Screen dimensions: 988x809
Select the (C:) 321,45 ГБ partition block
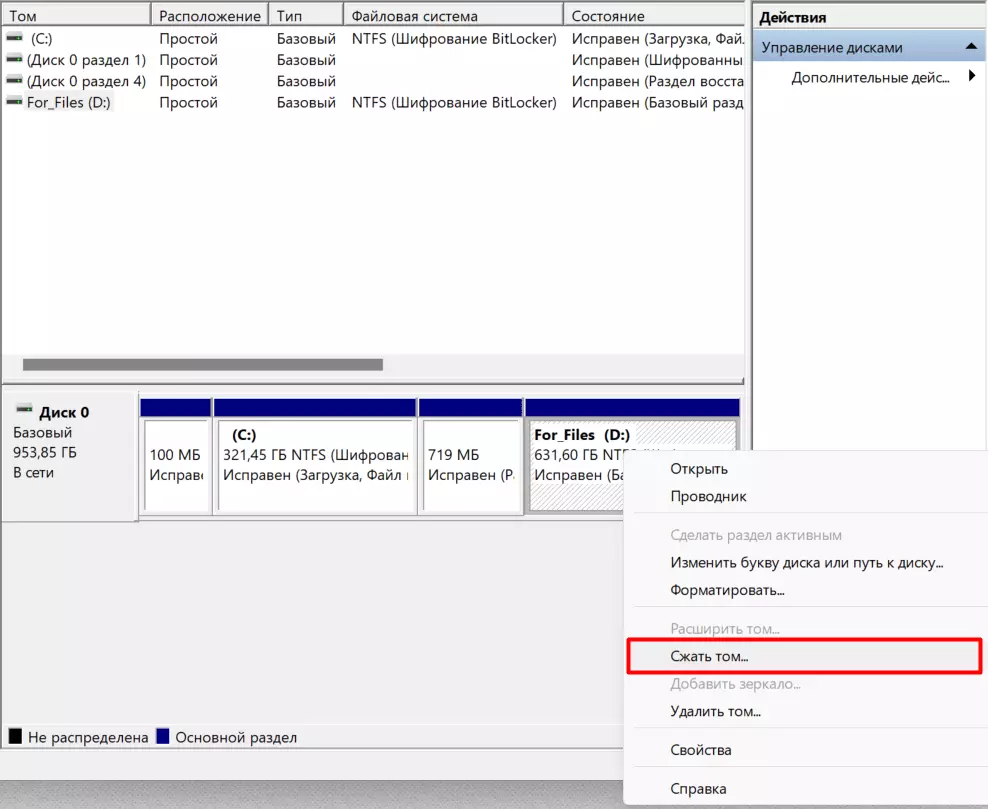315,465
